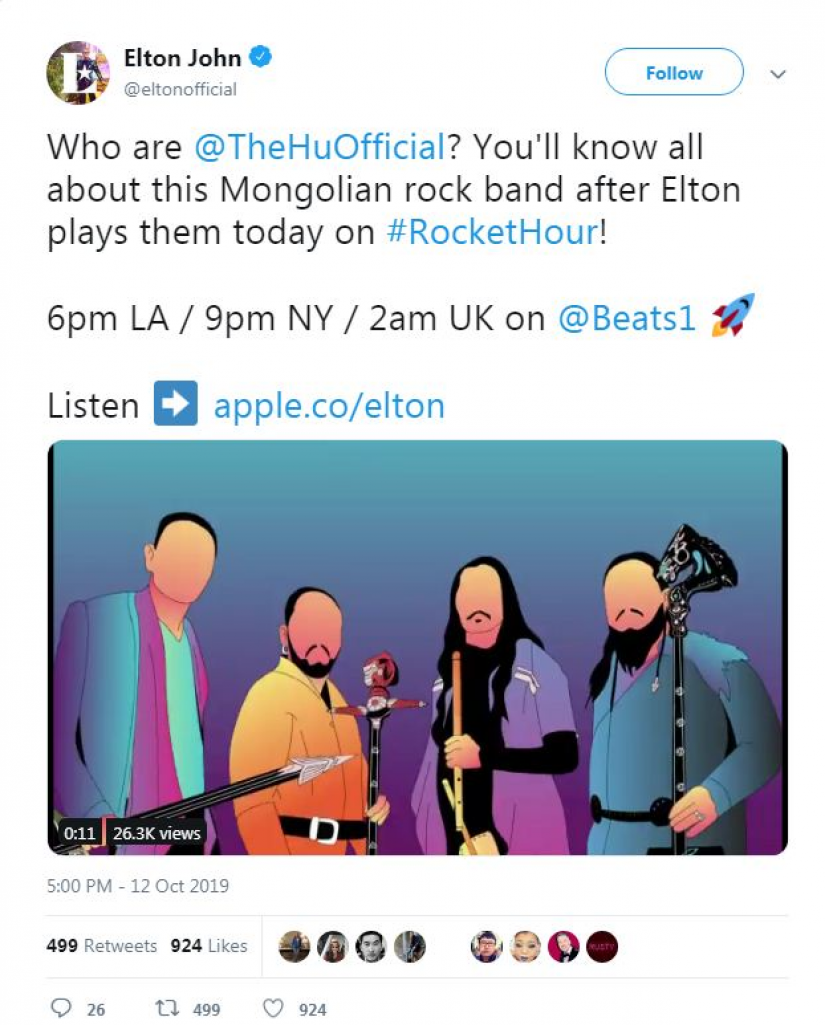Click the blue right-arrow emoji after Listen
825x1025 pixels.
pyautogui.click(x=175, y=403)
